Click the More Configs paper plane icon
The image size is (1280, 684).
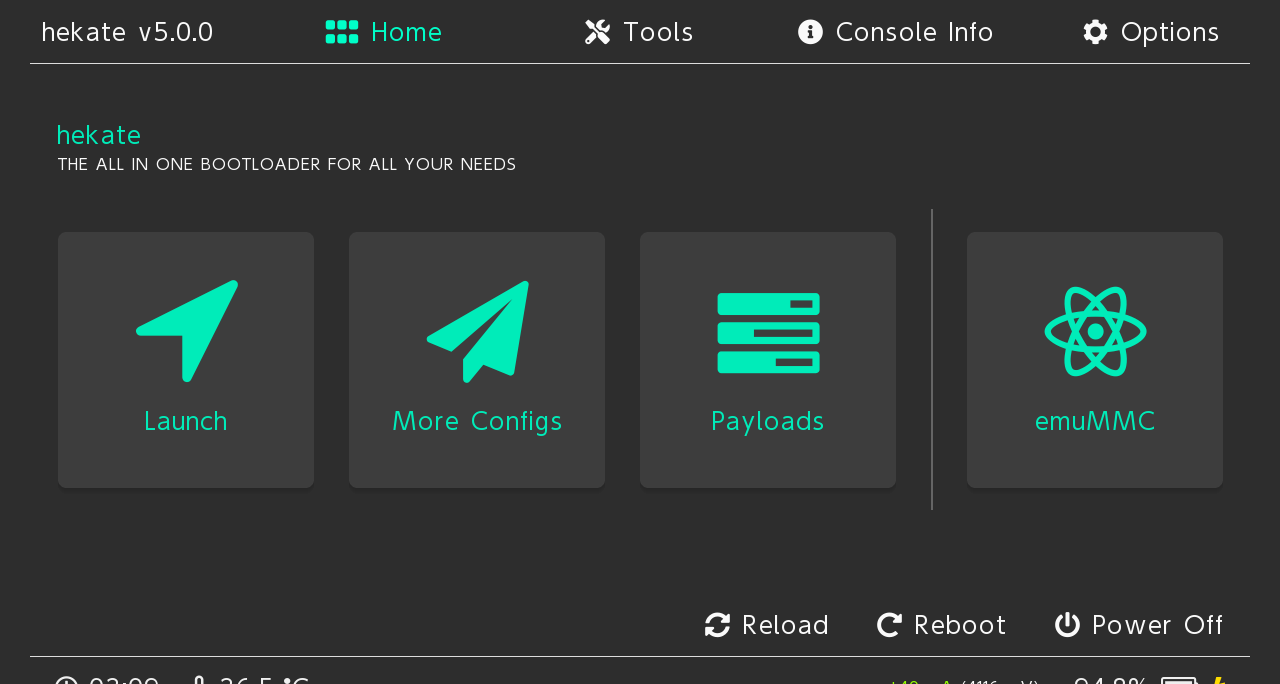tap(478, 331)
